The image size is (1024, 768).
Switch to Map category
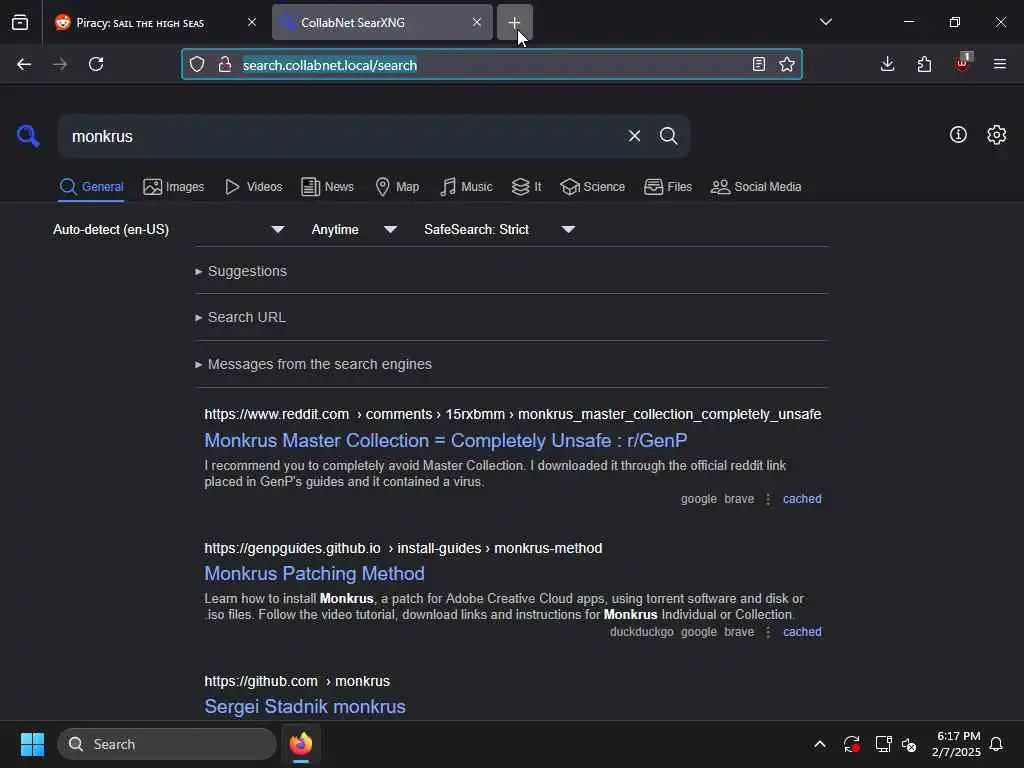click(397, 187)
